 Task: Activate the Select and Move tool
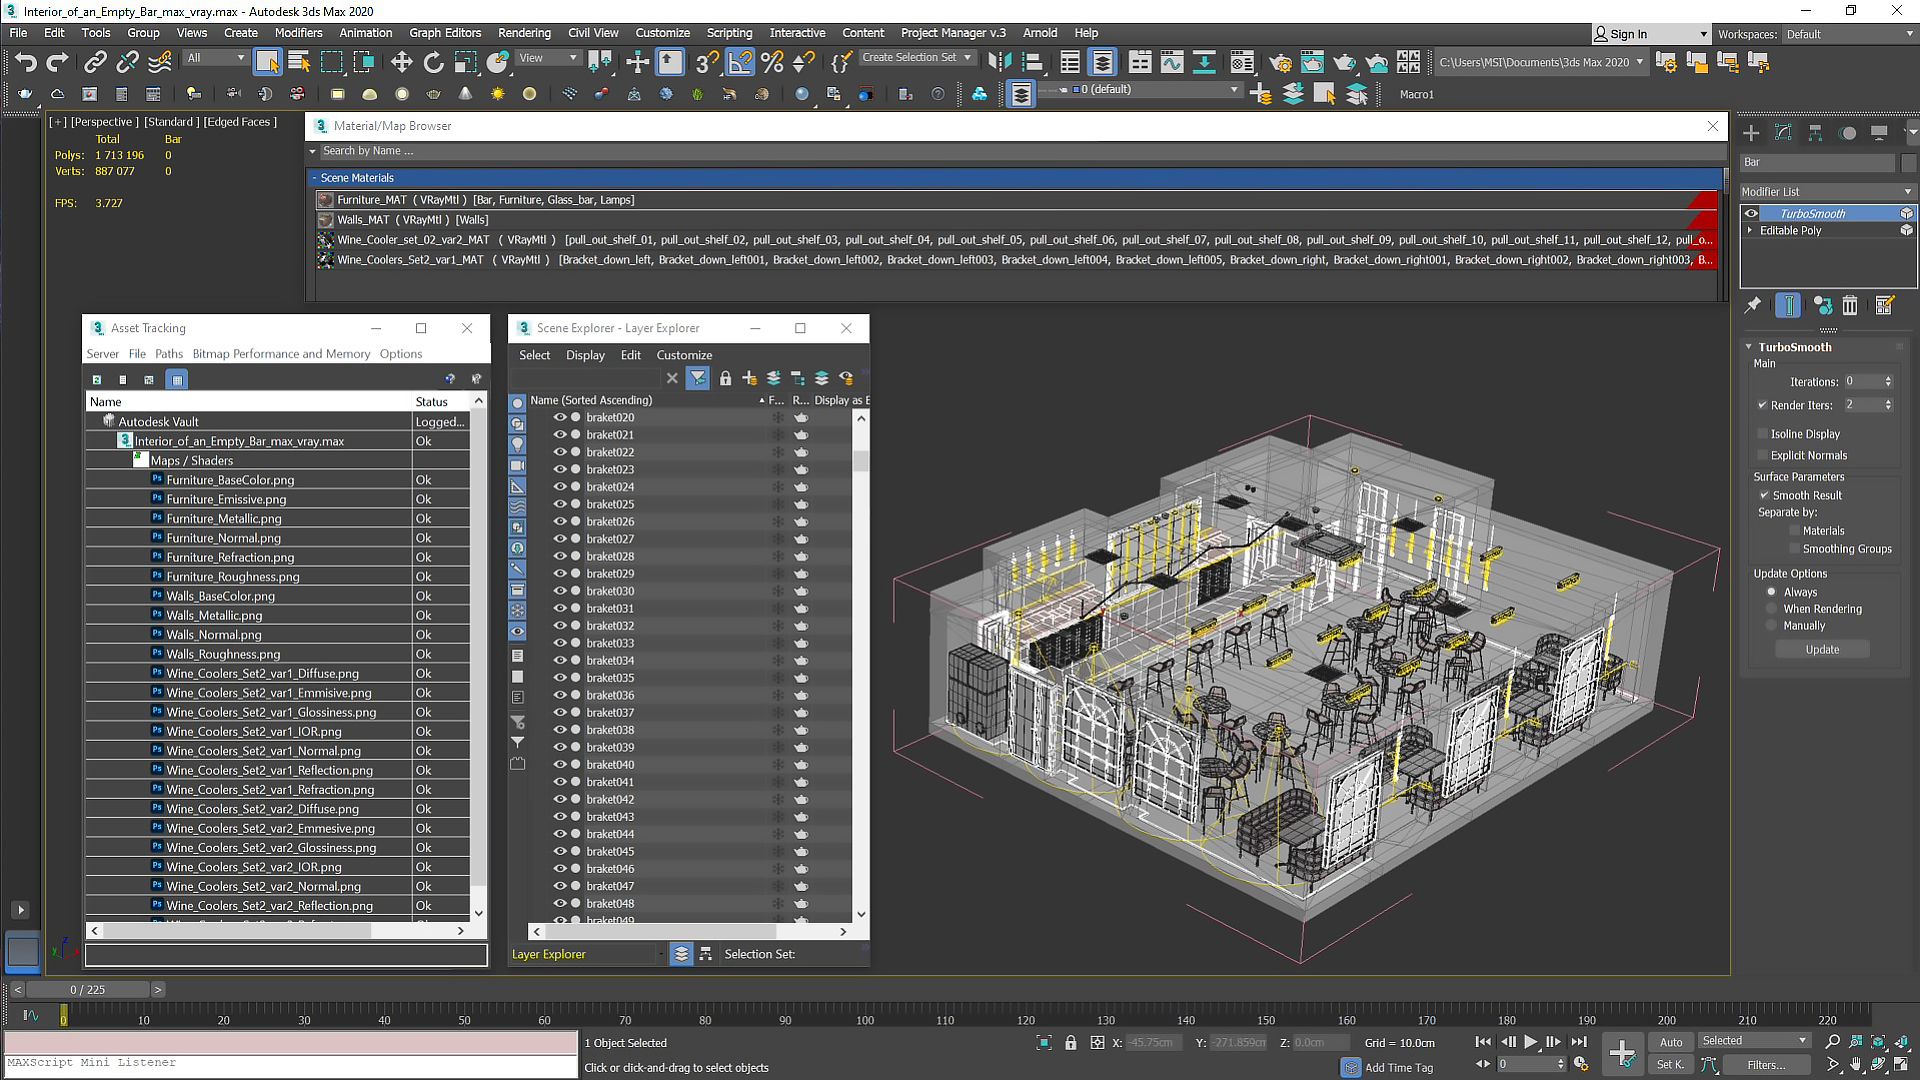click(401, 63)
